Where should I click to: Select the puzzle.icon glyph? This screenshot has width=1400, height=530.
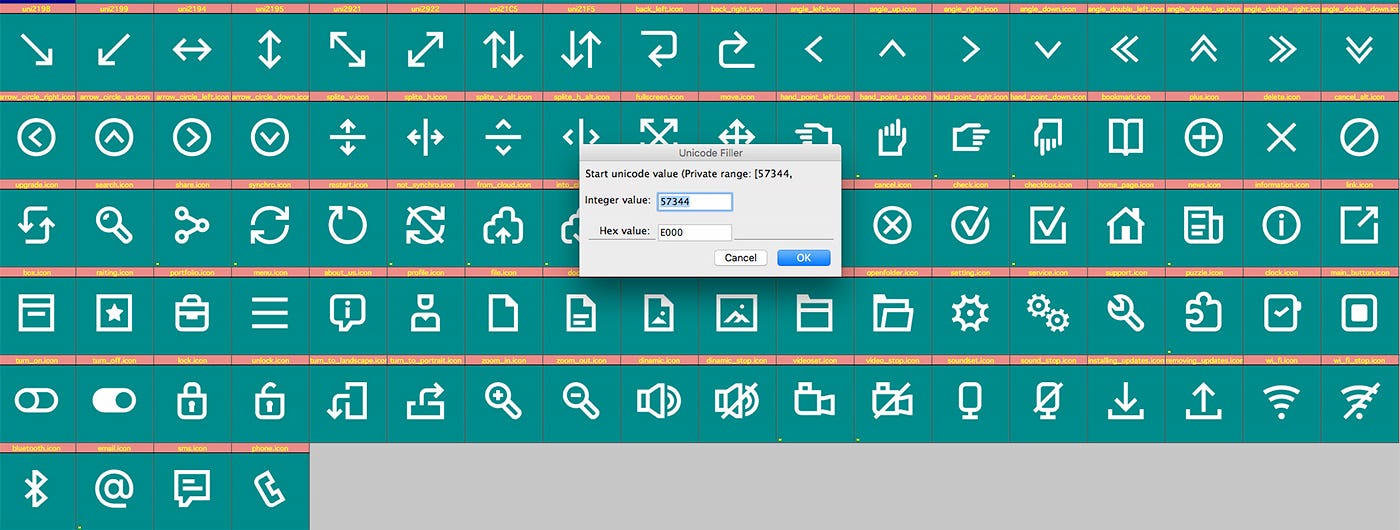tap(1203, 314)
